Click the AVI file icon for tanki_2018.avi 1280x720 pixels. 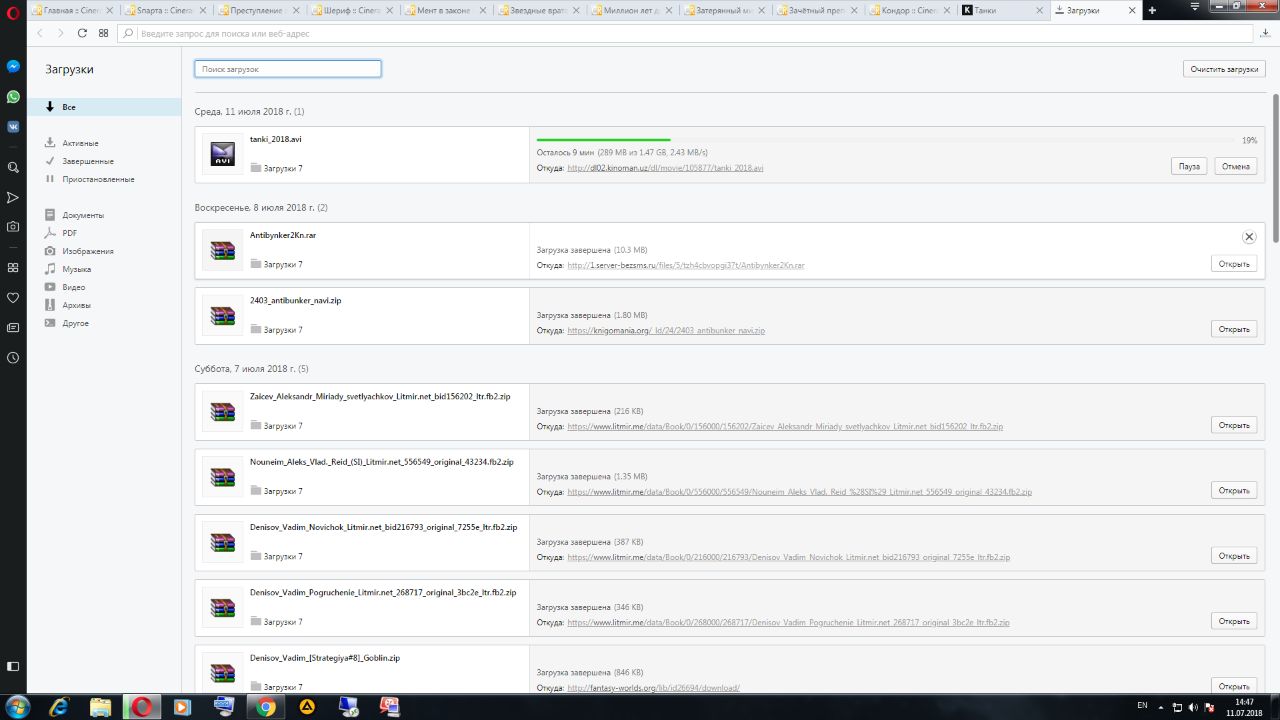[222, 154]
